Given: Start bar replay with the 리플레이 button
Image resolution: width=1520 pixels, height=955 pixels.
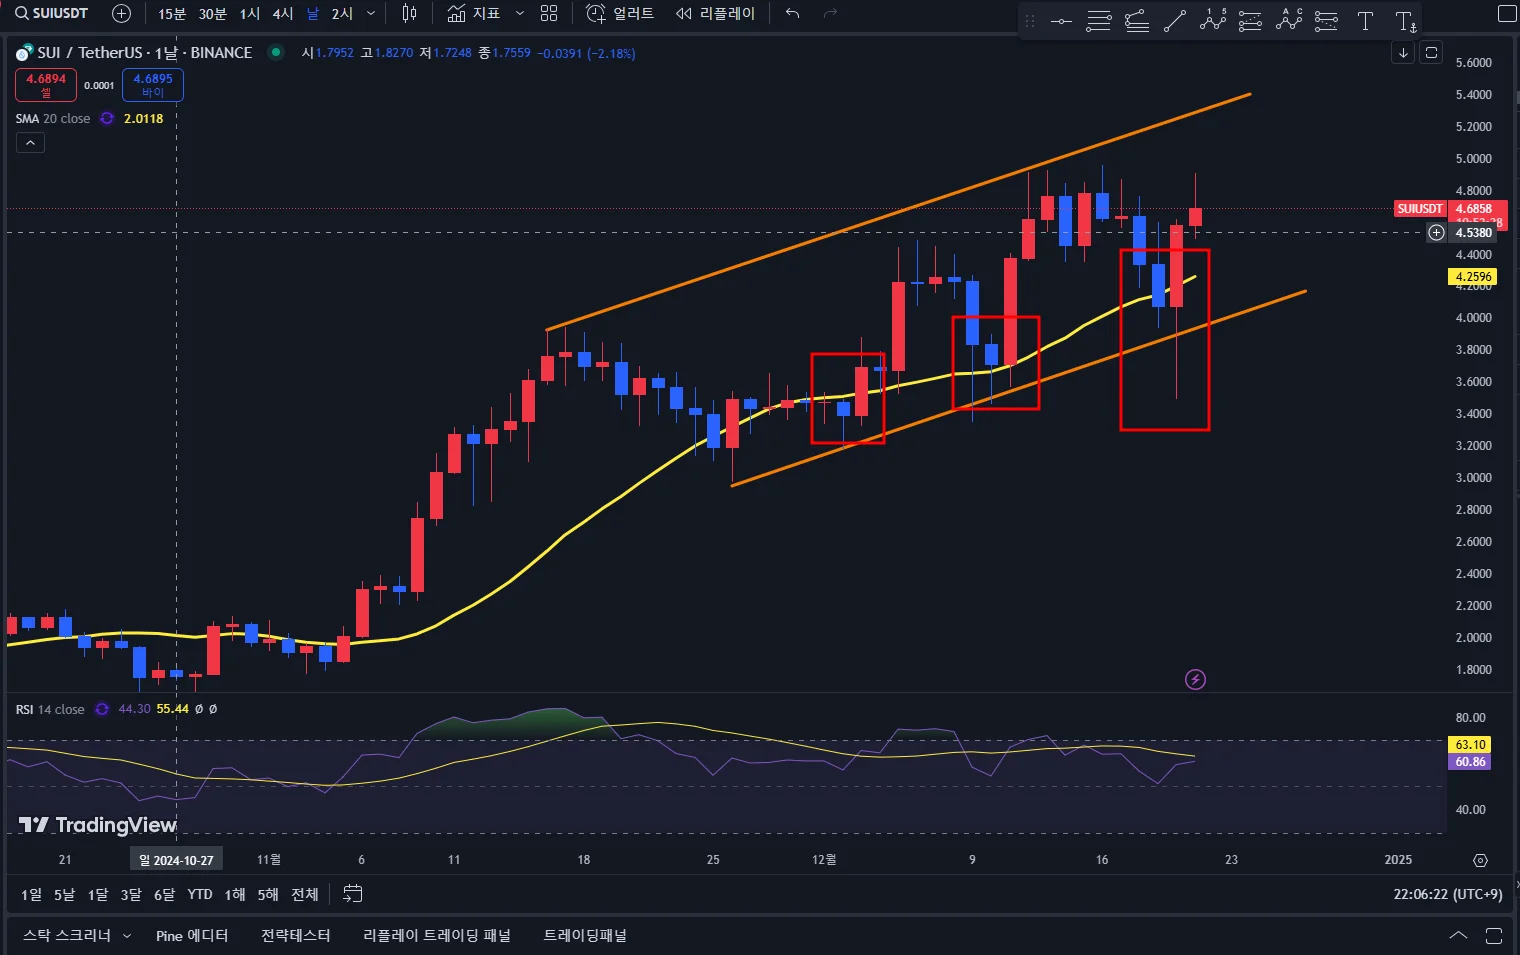Looking at the screenshot, I should coord(715,13).
